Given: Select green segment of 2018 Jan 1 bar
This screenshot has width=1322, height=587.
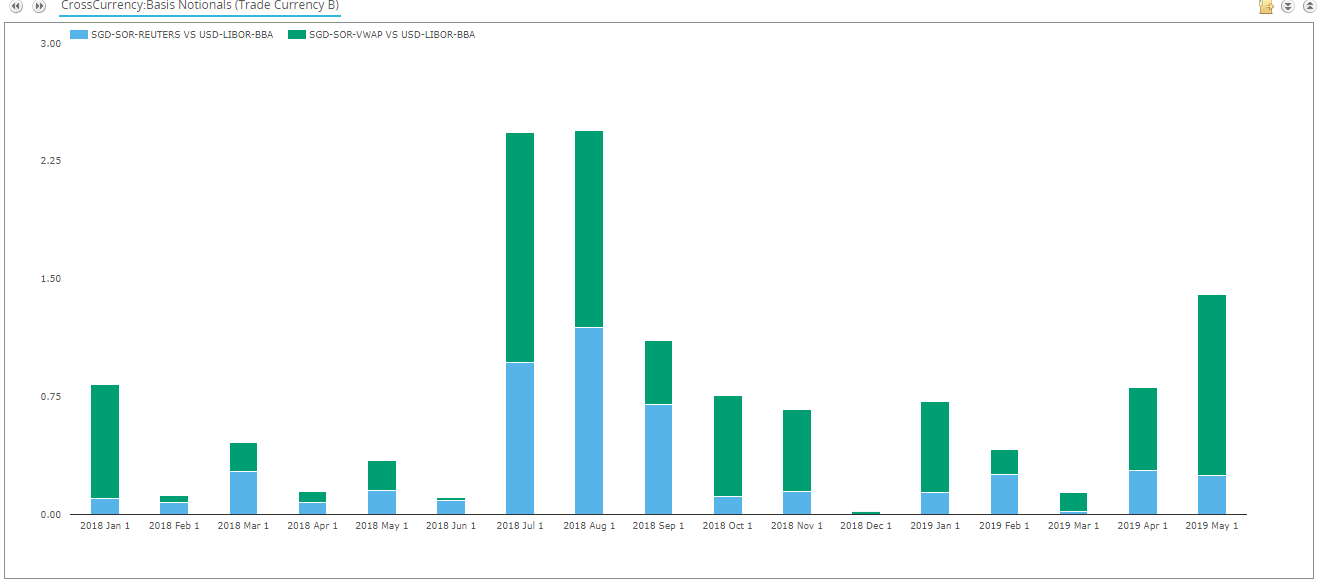Looking at the screenshot, I should [105, 441].
